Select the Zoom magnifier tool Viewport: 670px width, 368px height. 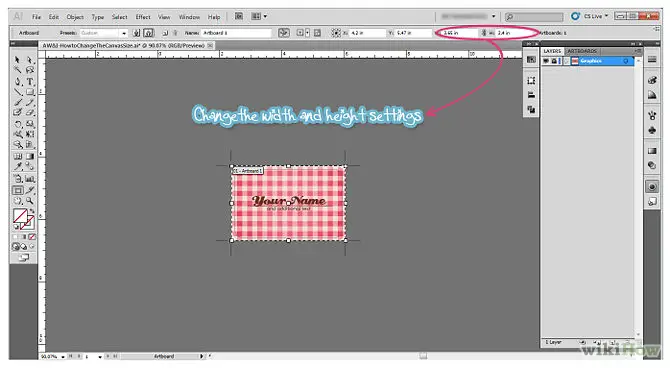pos(29,201)
